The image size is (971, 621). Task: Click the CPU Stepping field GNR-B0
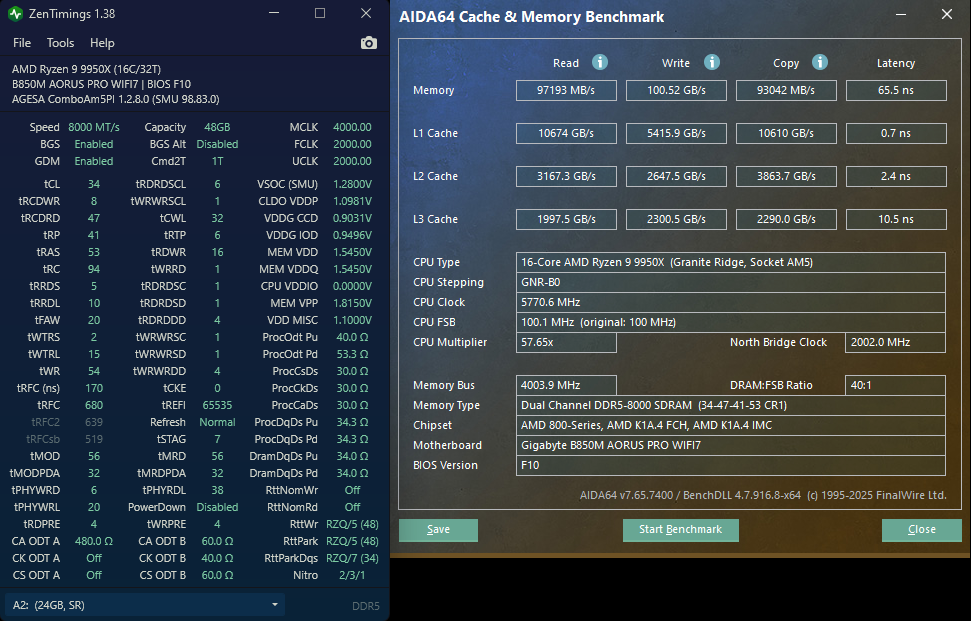(731, 282)
